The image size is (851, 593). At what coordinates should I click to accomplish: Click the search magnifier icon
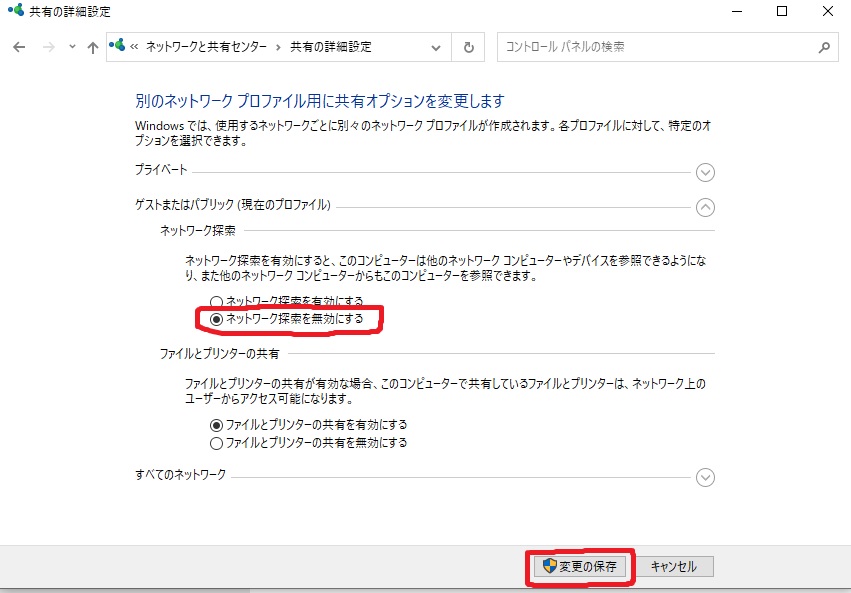coord(822,46)
